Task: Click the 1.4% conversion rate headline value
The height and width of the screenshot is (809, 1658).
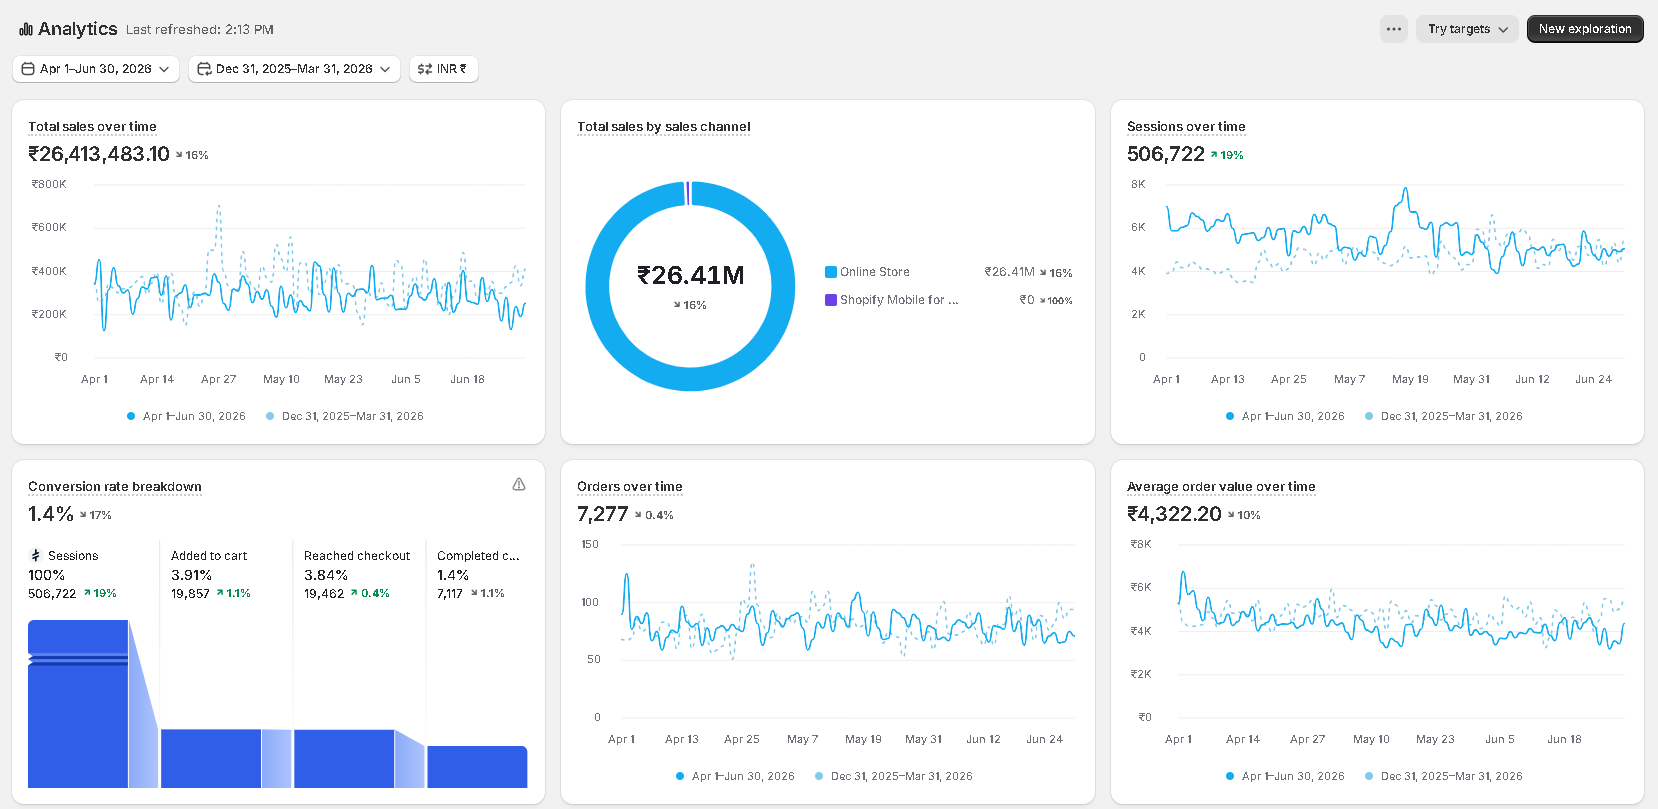Action: [51, 514]
